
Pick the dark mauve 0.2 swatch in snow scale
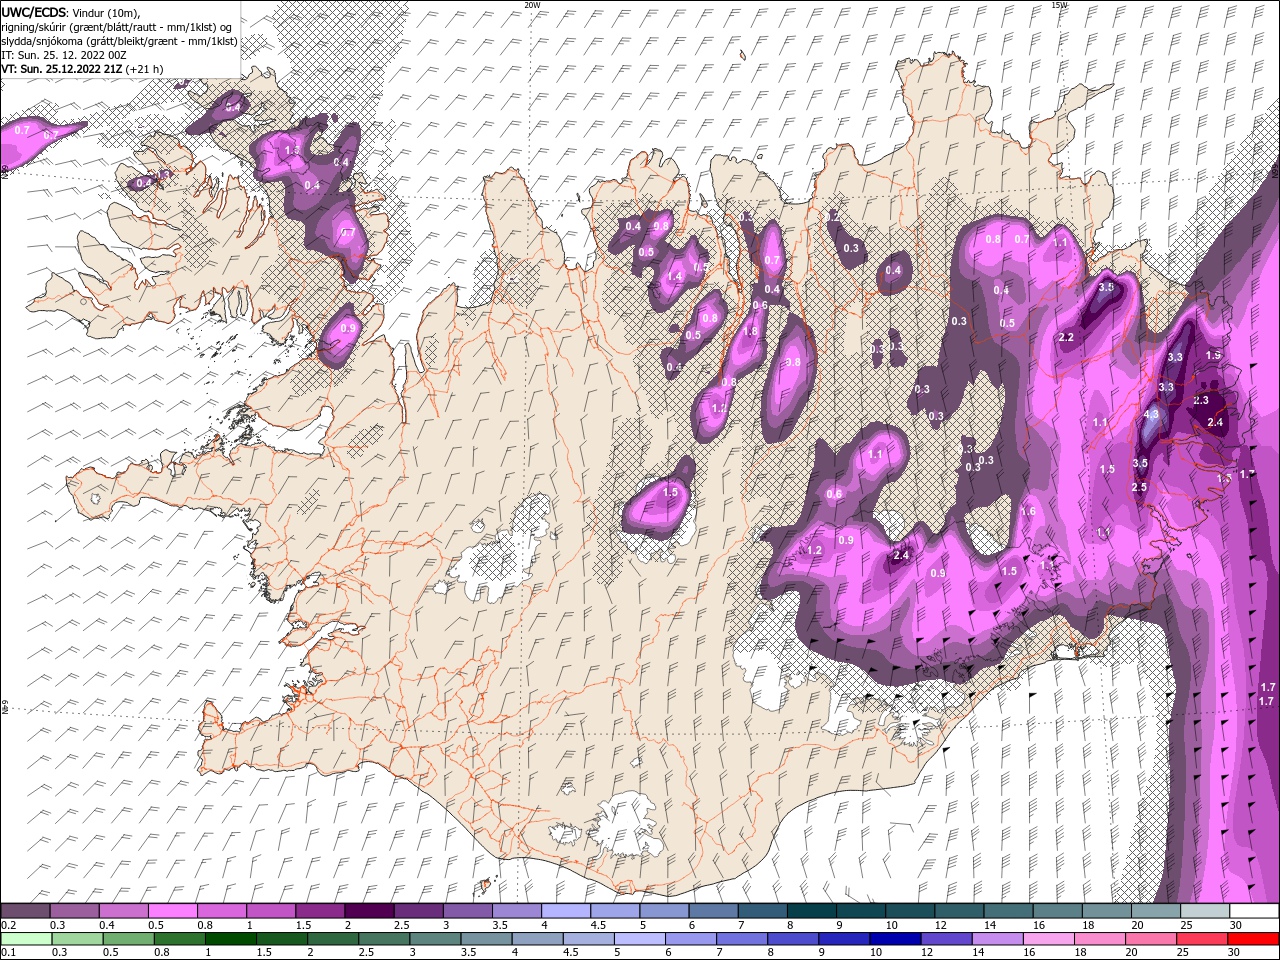[25, 911]
